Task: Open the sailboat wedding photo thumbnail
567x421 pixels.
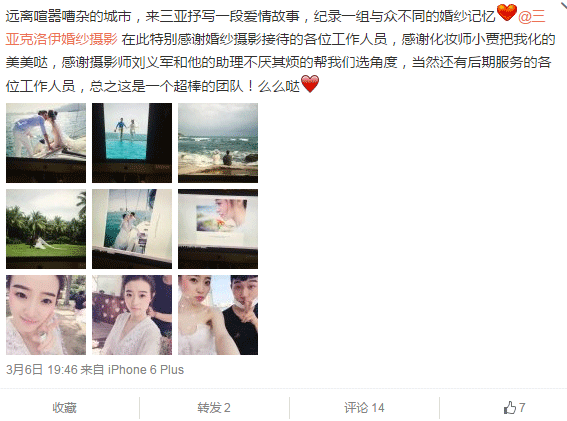Action: (x=132, y=229)
